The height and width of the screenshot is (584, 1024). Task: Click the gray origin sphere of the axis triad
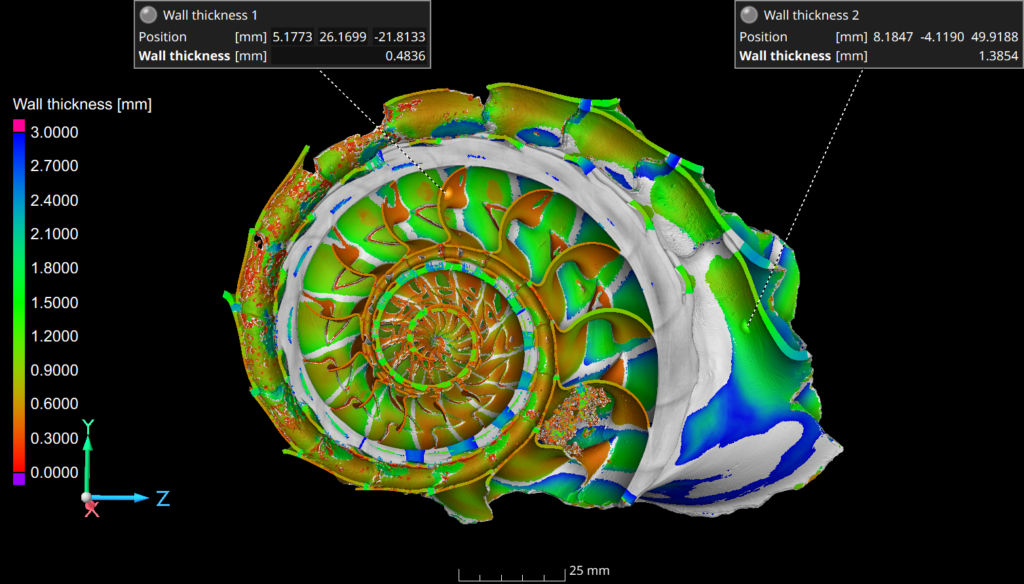point(87,498)
